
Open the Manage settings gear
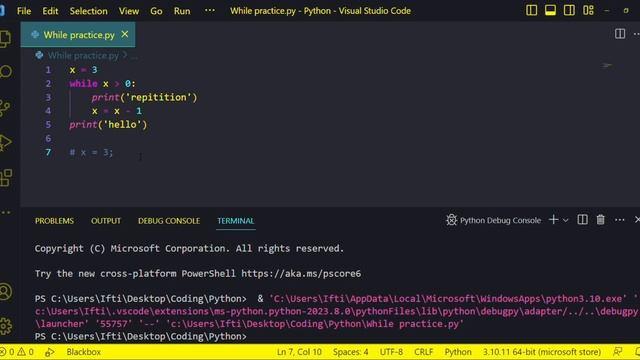(6, 326)
